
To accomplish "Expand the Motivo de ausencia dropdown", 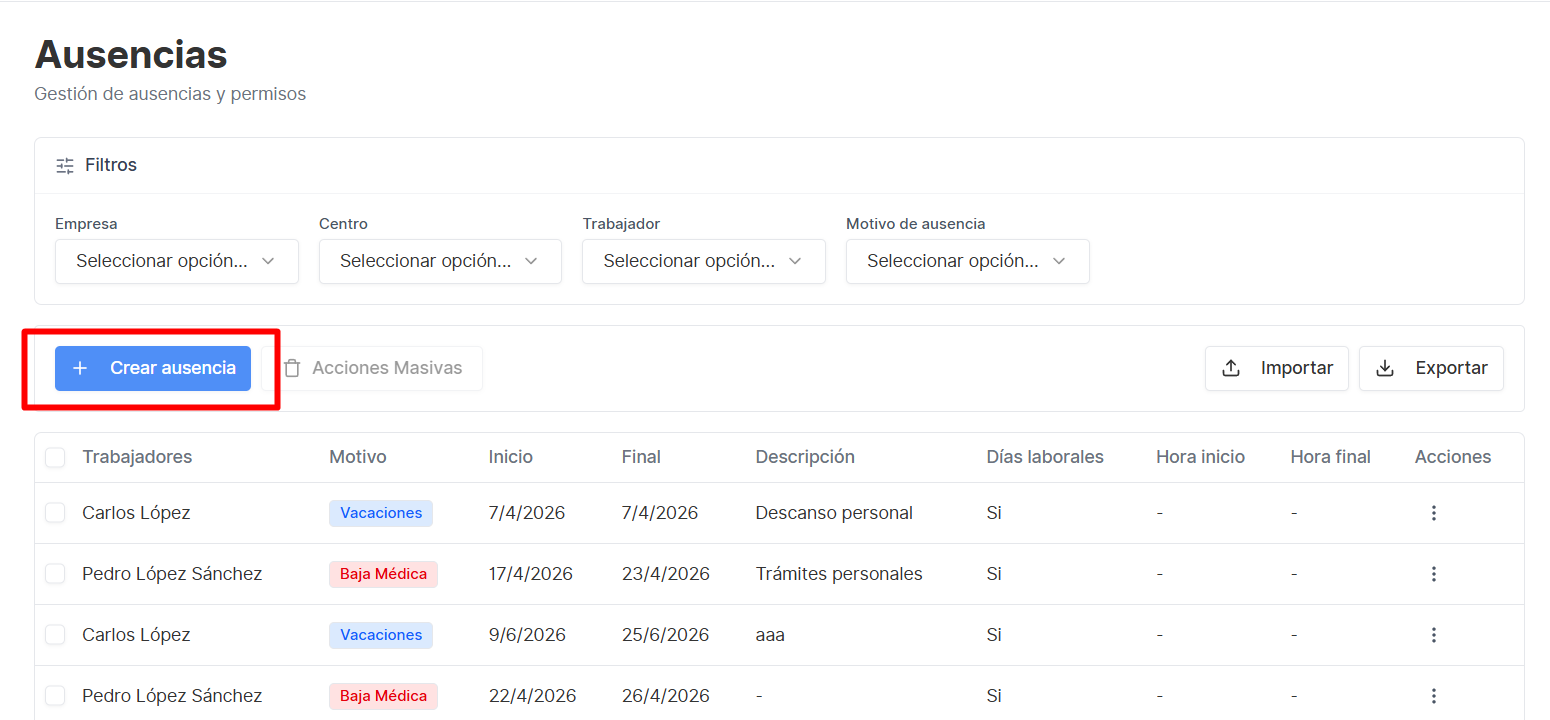I will pyautogui.click(x=968, y=261).
